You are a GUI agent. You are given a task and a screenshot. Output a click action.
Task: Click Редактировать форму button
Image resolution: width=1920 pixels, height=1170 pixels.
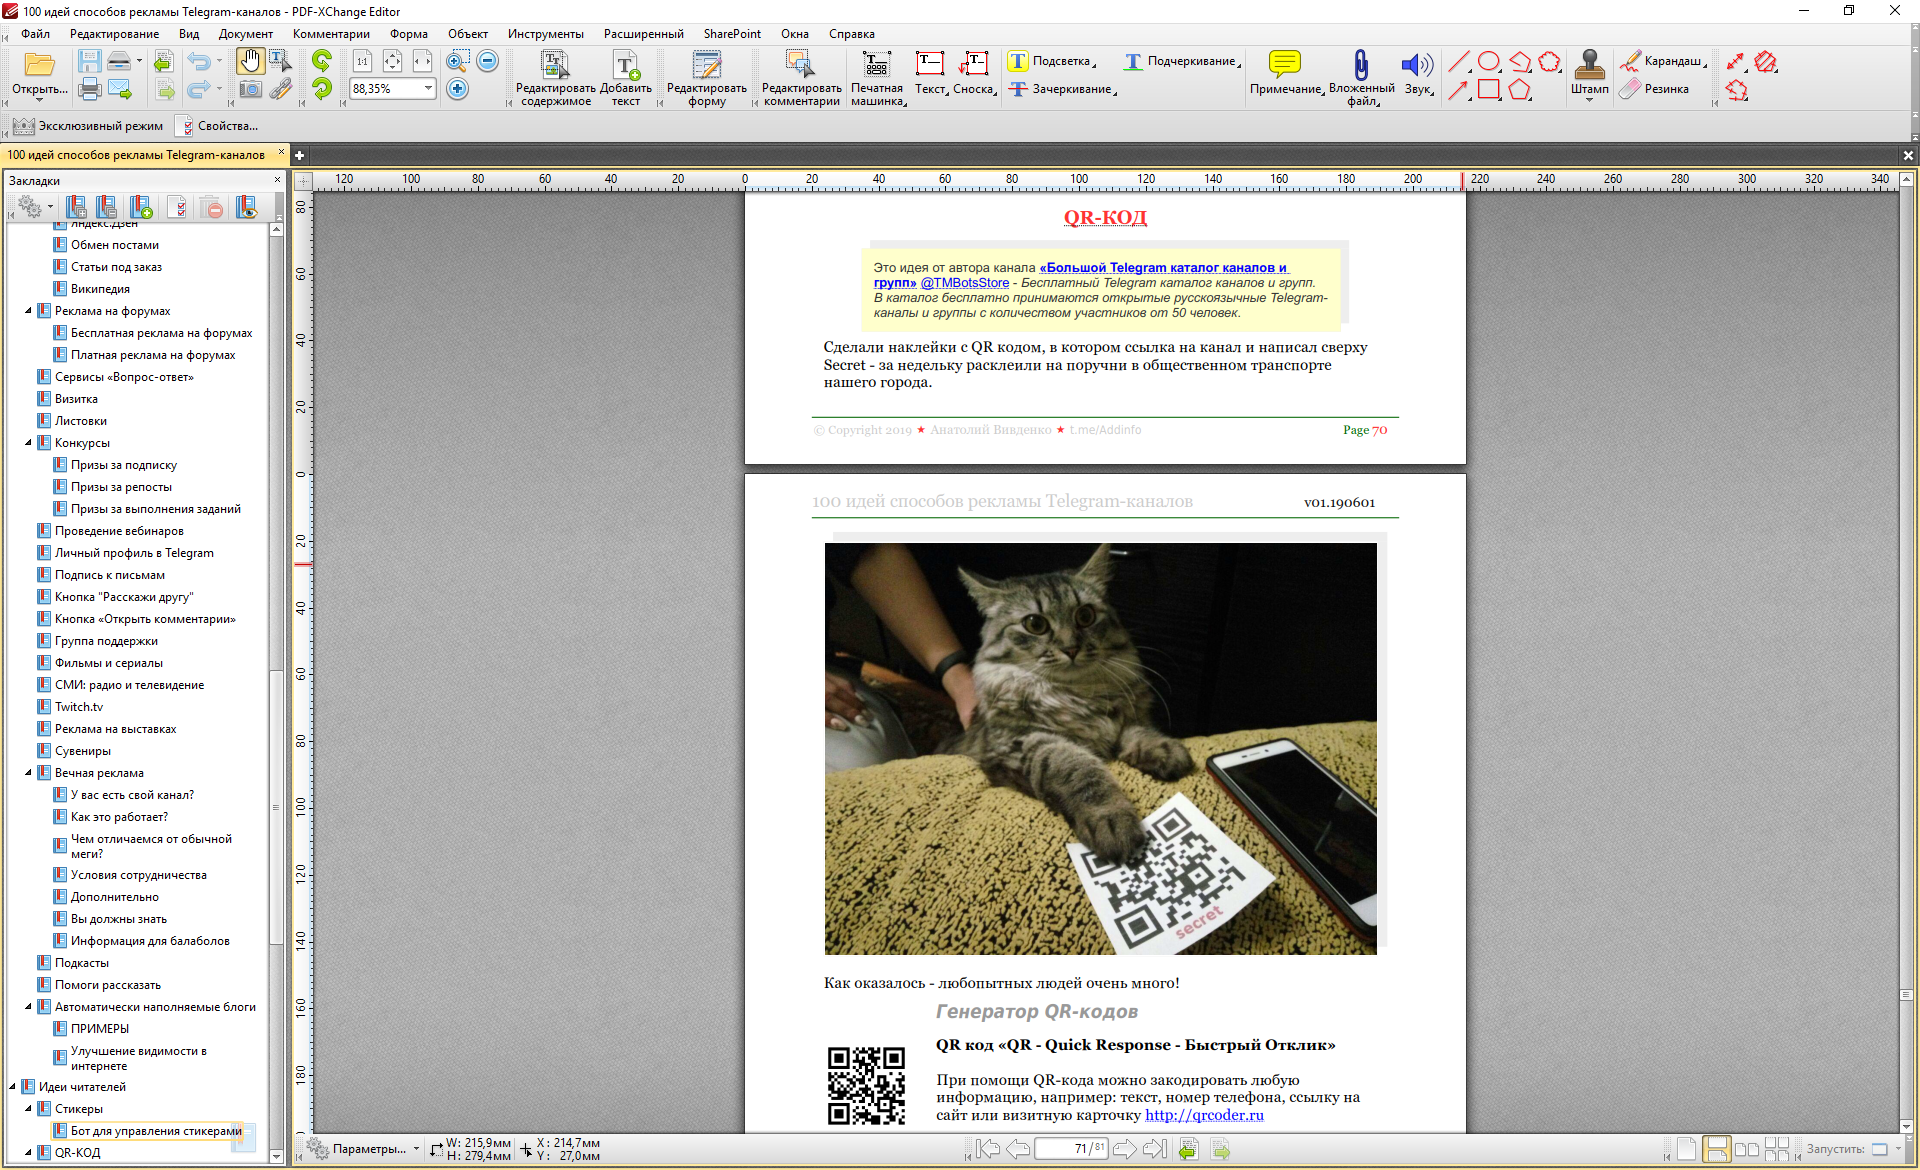(707, 78)
